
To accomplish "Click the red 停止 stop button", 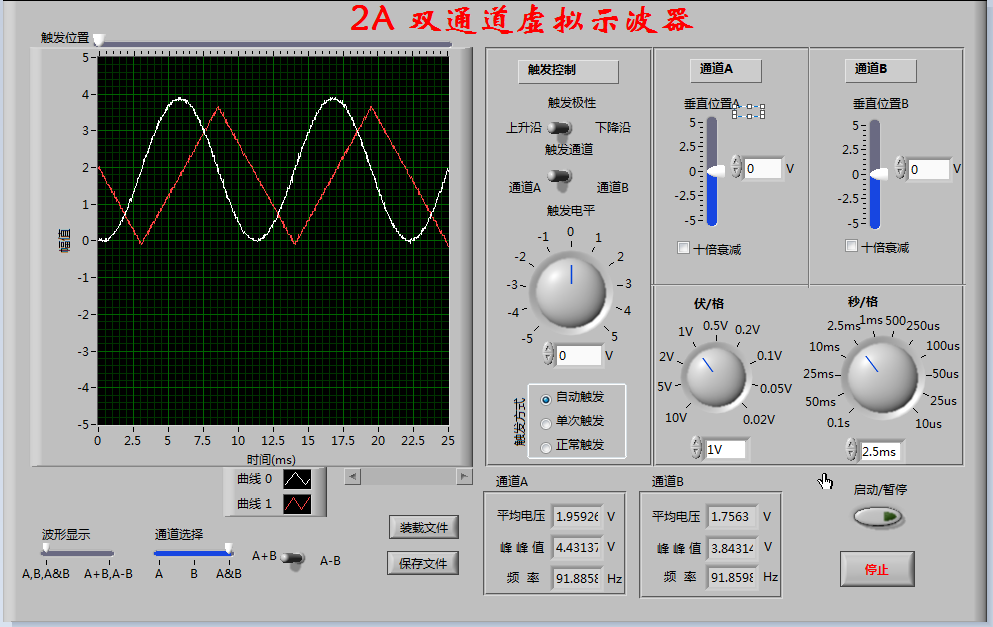I will click(x=877, y=569).
